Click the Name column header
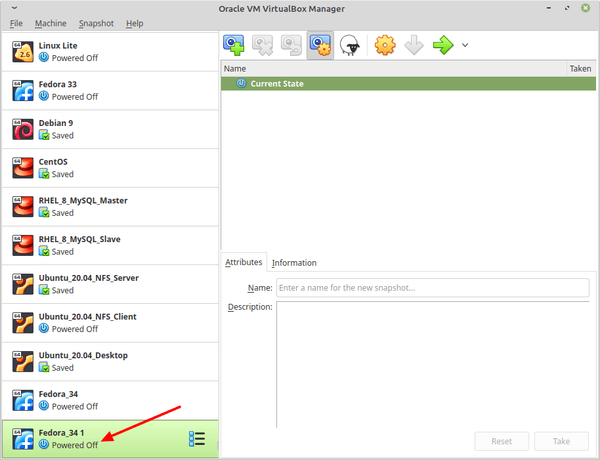 (393, 69)
